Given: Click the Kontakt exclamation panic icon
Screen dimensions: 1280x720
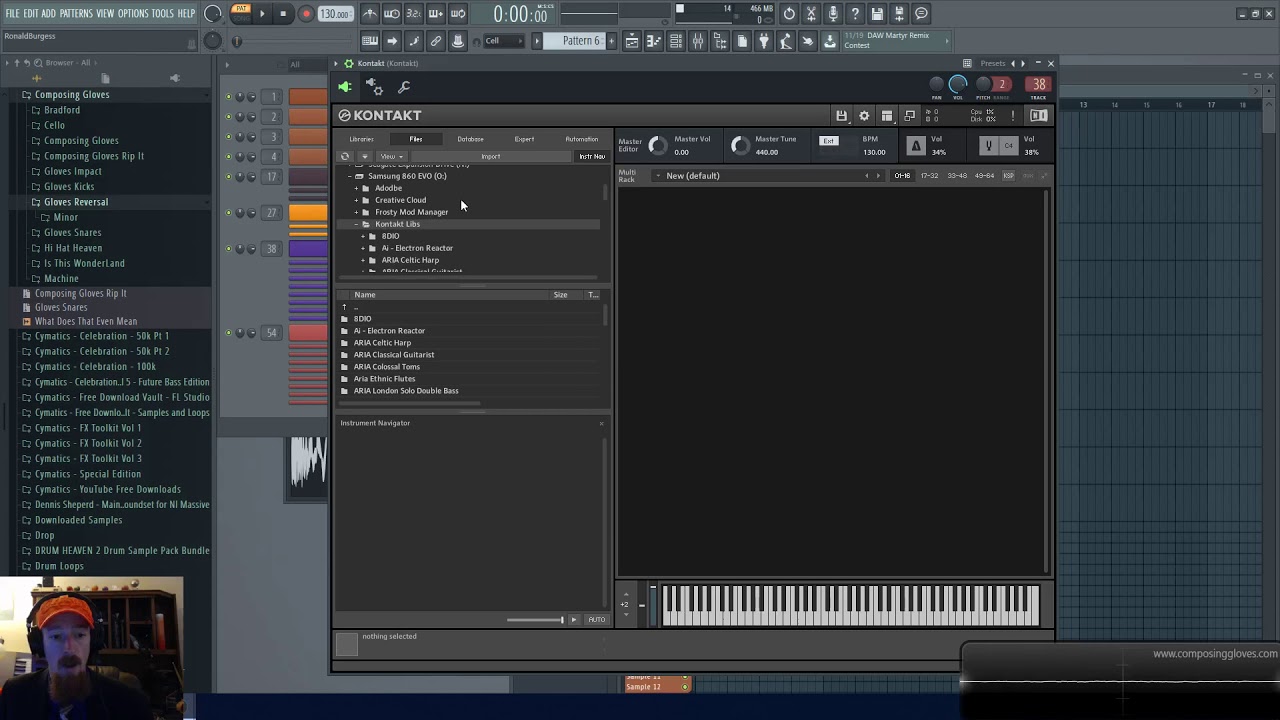Looking at the screenshot, I should tap(1013, 116).
